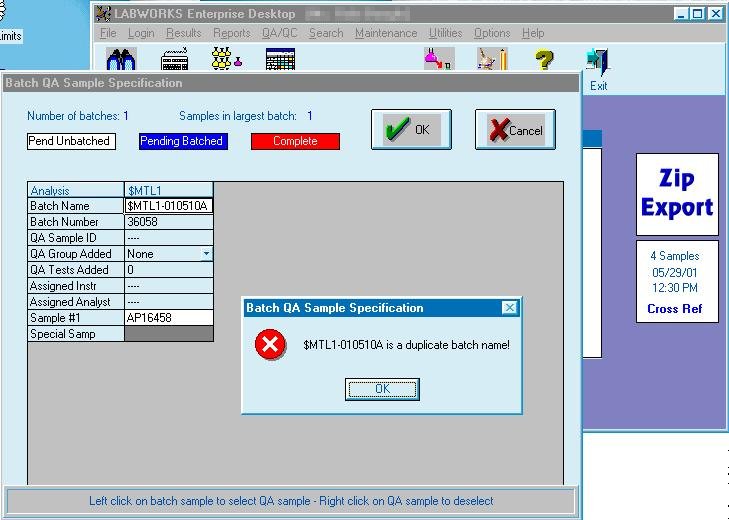
Task: Open the QA/QC menu
Action: point(279,33)
